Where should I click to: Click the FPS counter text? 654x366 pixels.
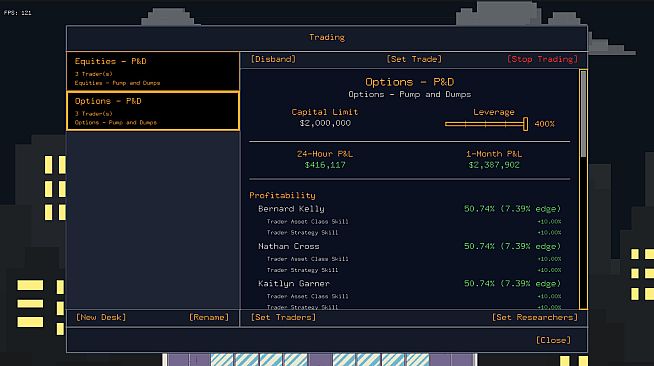(x=18, y=13)
